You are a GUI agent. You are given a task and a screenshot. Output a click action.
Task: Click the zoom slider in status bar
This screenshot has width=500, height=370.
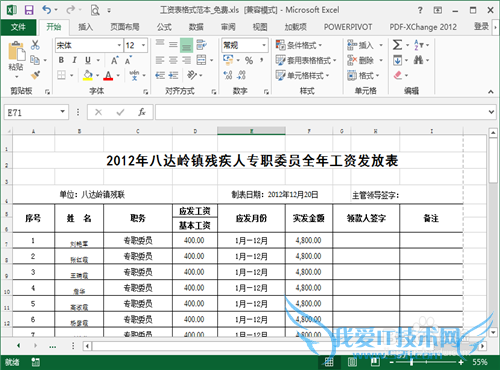pyautogui.click(x=412, y=362)
